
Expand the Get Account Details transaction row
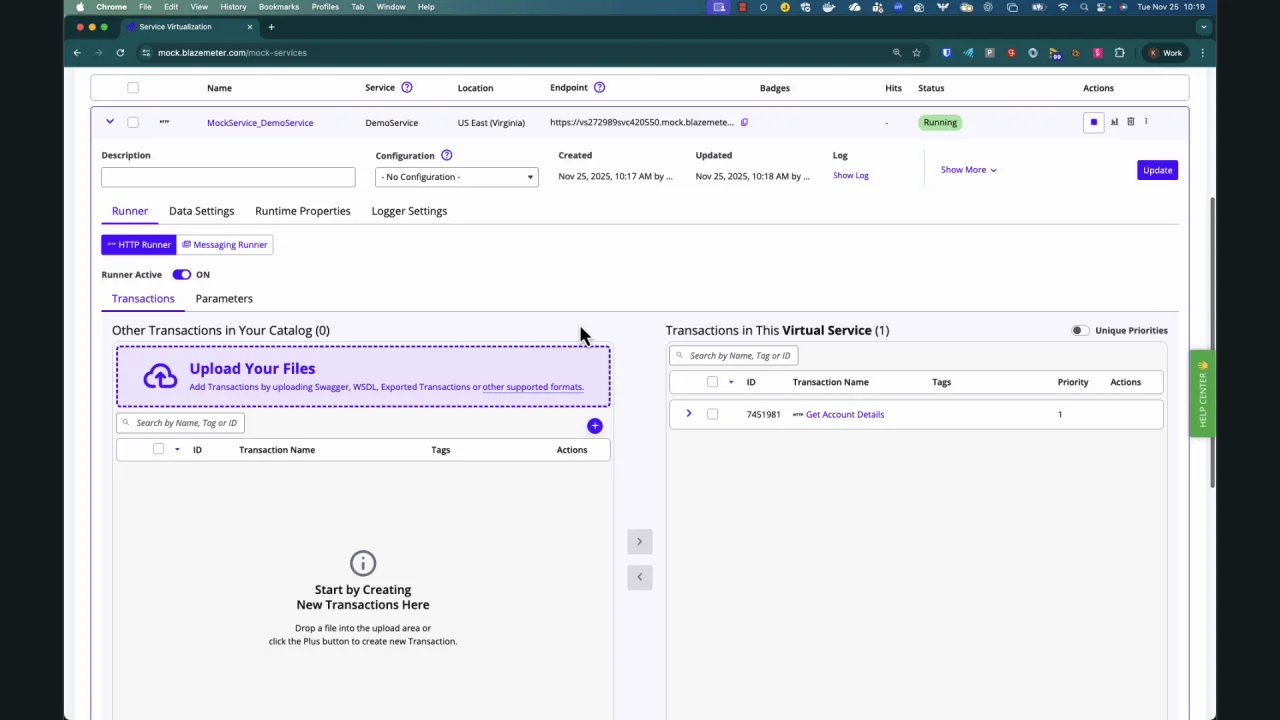688,414
